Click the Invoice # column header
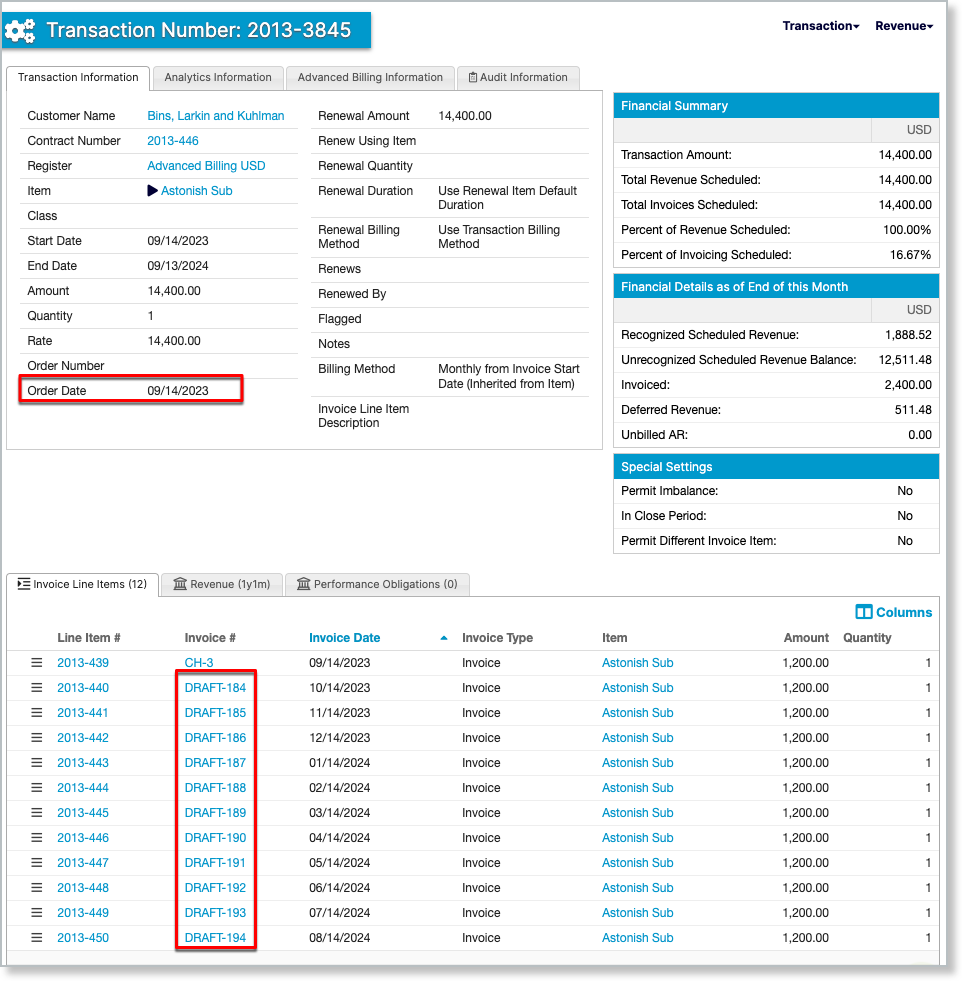The height and width of the screenshot is (981, 962). click(x=210, y=638)
